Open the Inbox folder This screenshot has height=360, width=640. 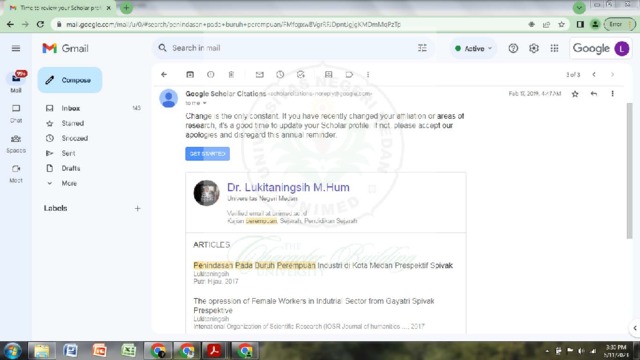point(71,108)
